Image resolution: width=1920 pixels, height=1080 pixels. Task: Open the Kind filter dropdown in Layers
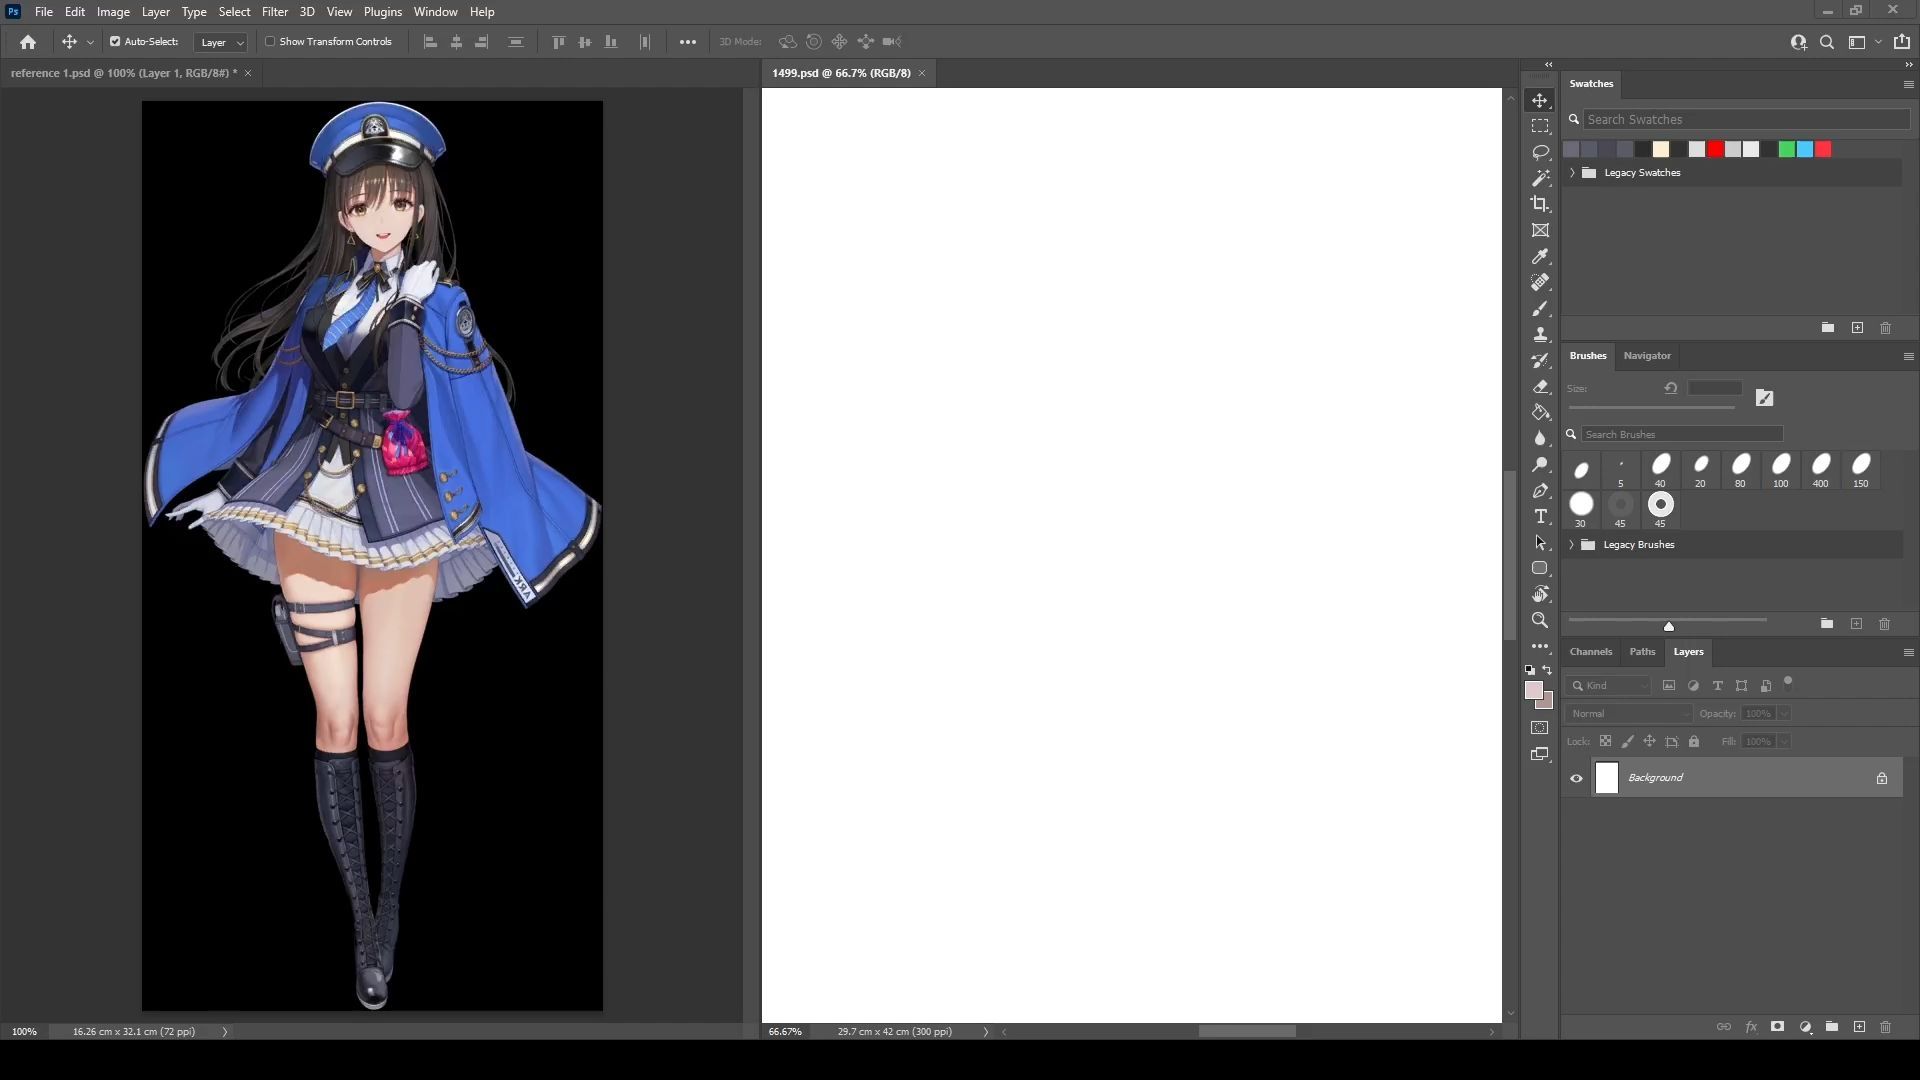[x=1610, y=686]
